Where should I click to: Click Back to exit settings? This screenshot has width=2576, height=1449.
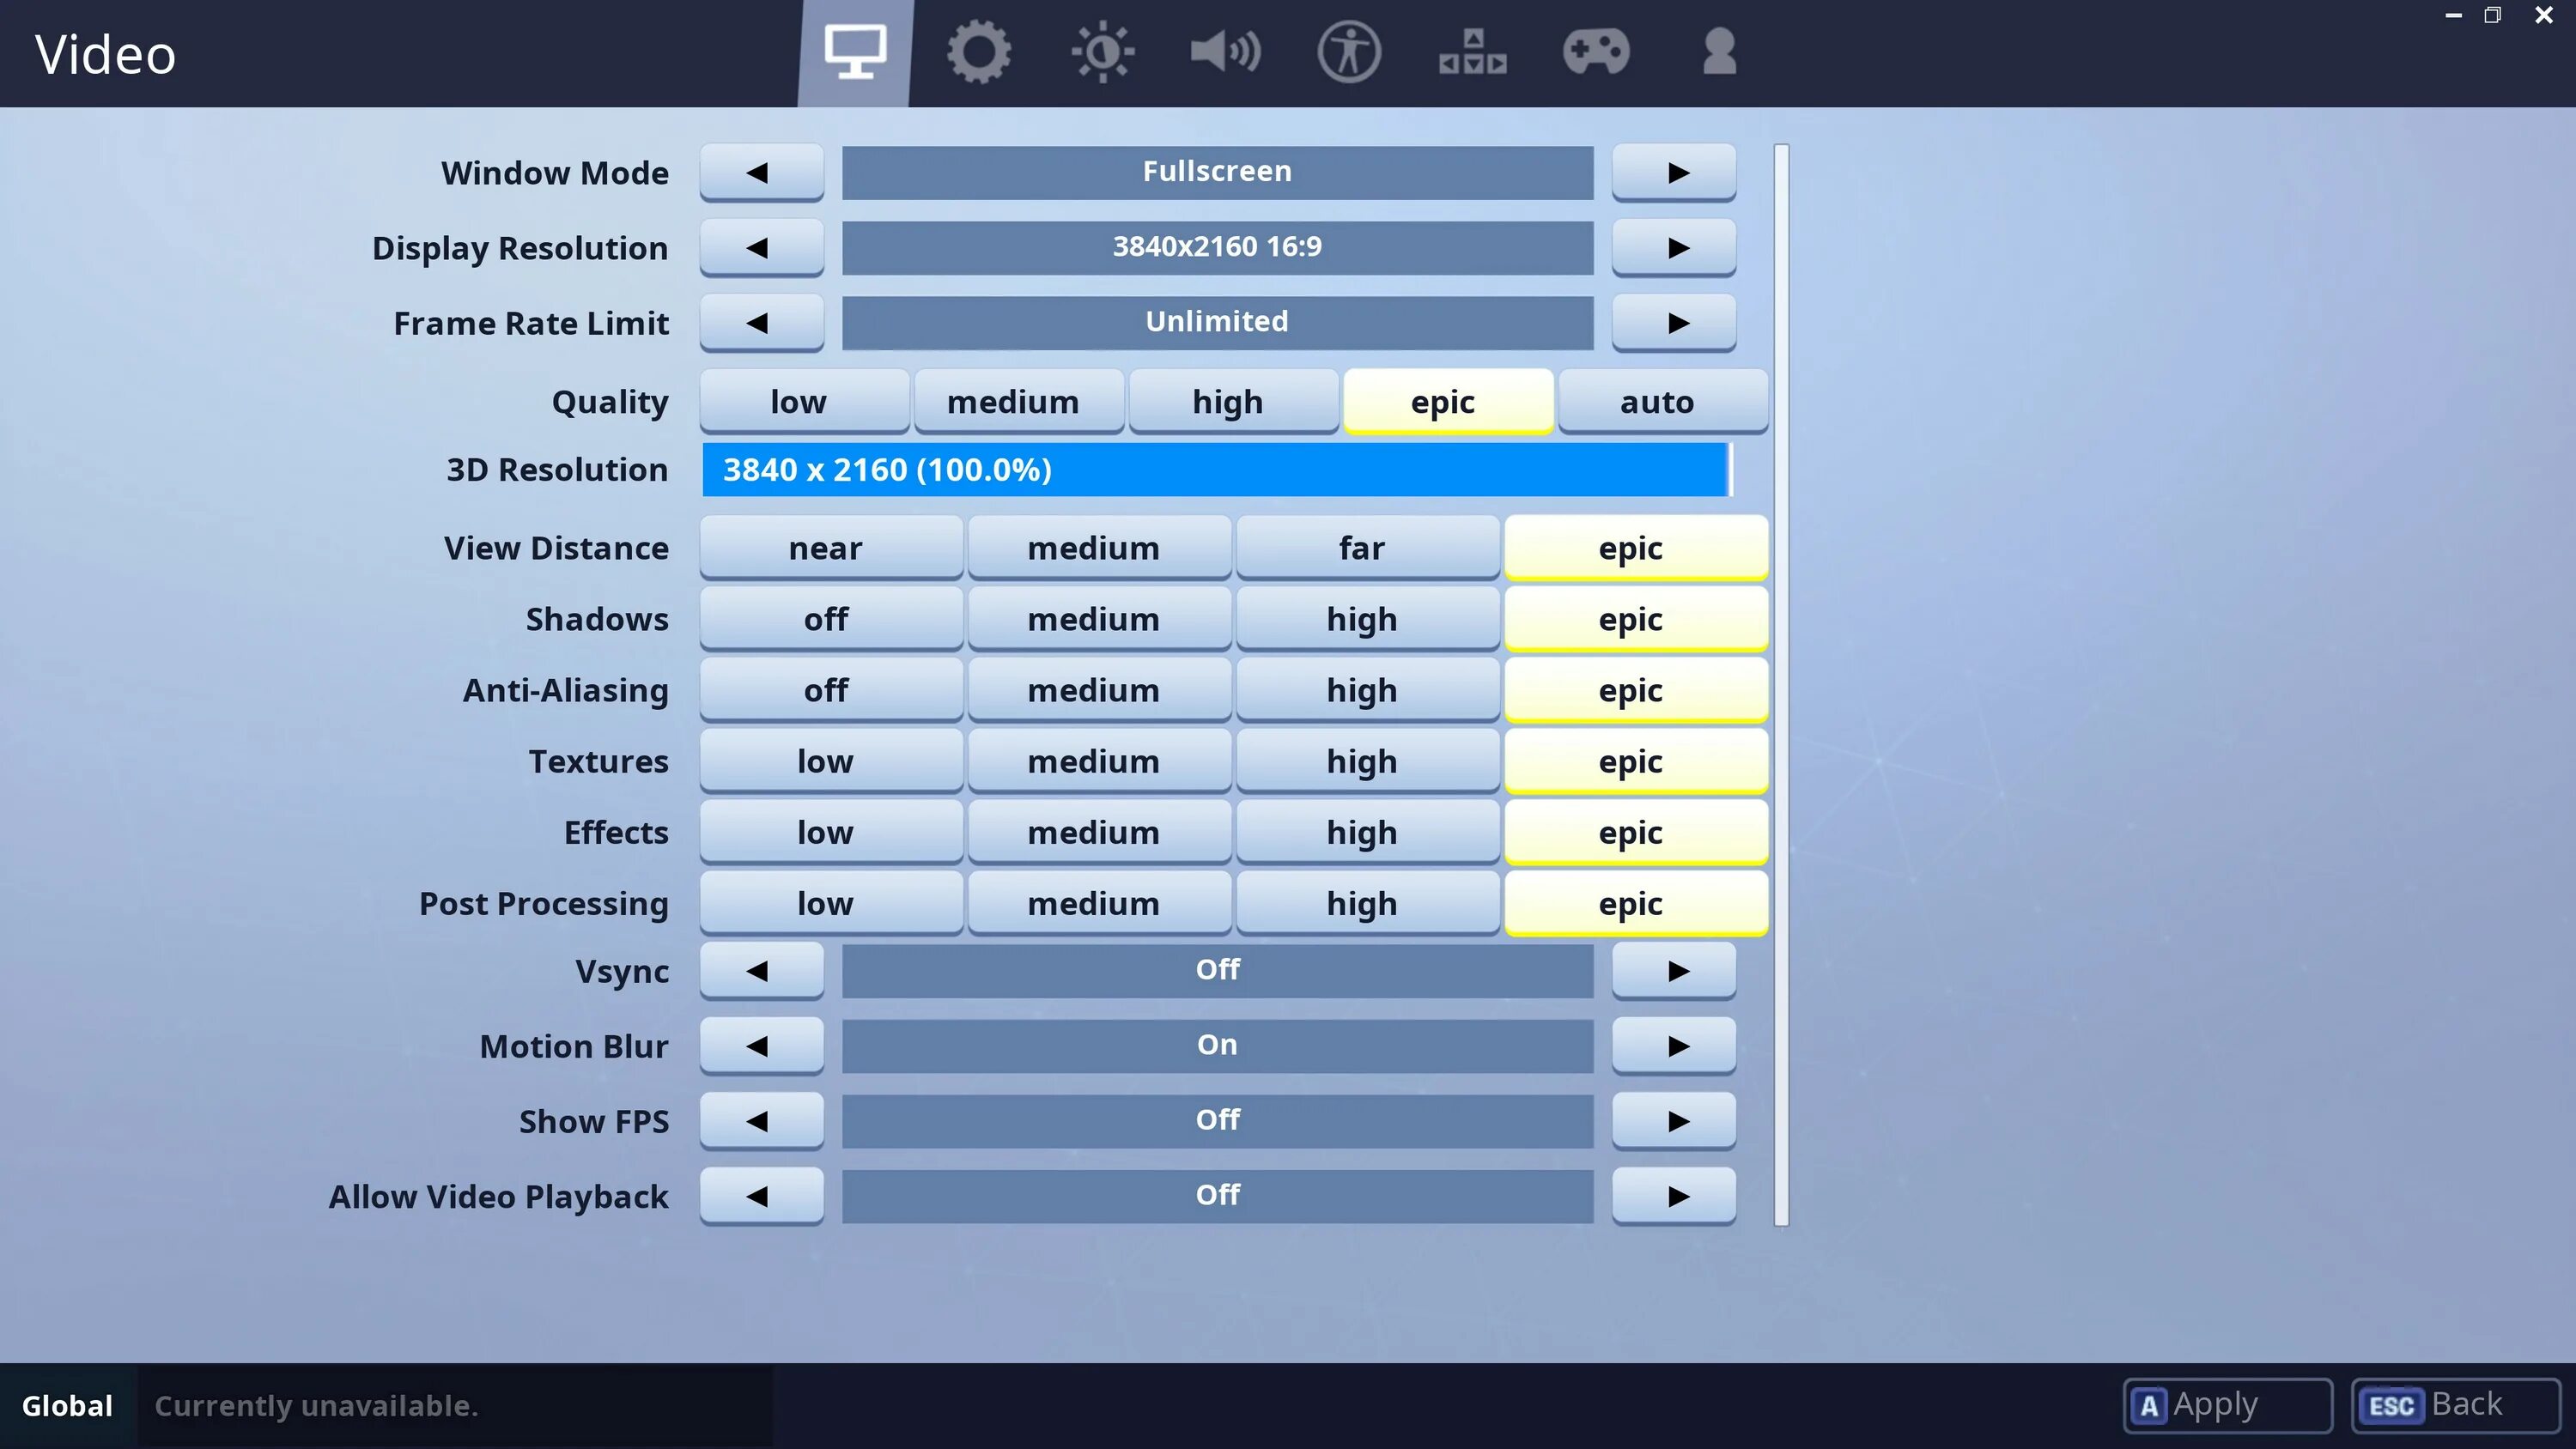pyautogui.click(x=2464, y=1403)
